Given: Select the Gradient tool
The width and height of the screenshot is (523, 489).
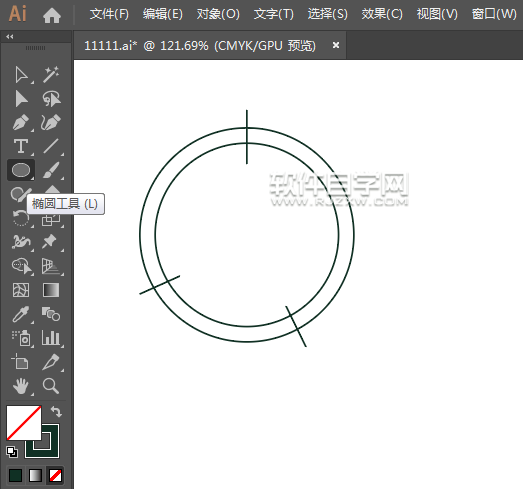Looking at the screenshot, I should [x=51, y=290].
